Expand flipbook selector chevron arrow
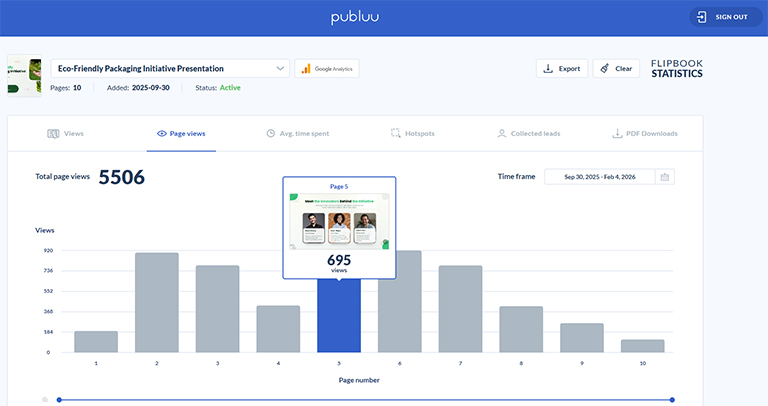Screen dimensions: 768x406 pyautogui.click(x=280, y=69)
